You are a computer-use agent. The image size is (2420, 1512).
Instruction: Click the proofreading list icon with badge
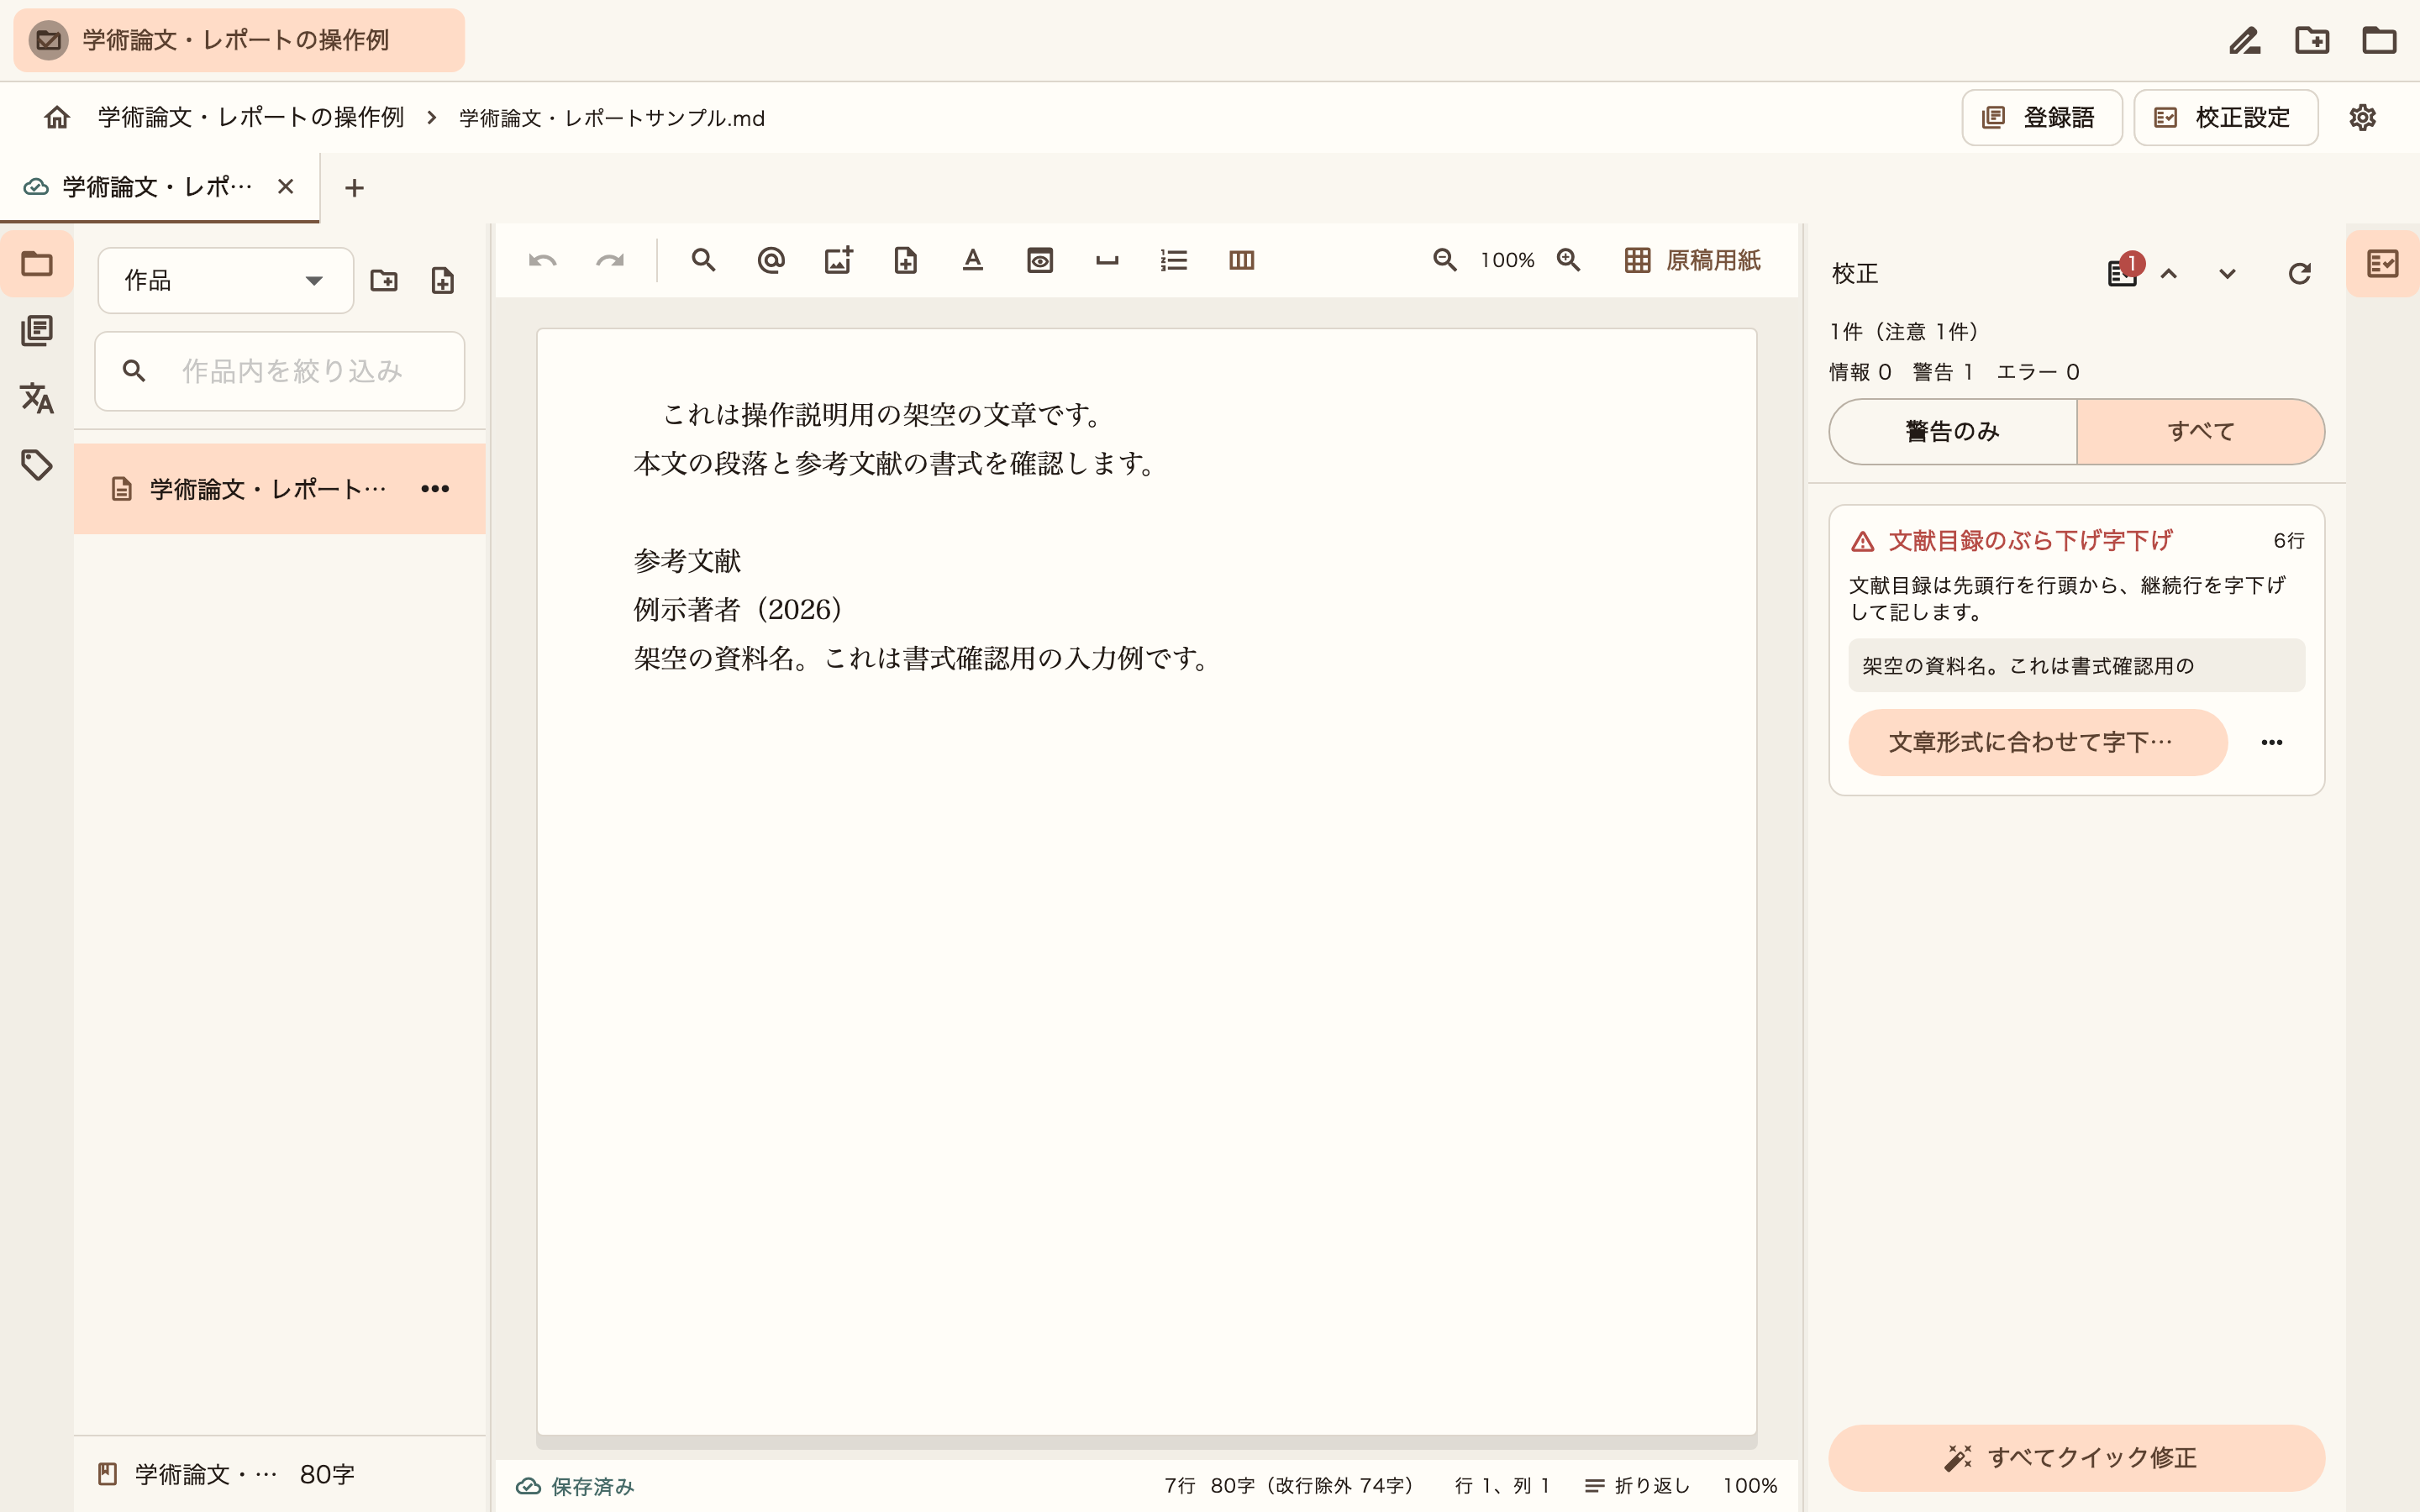(2122, 273)
